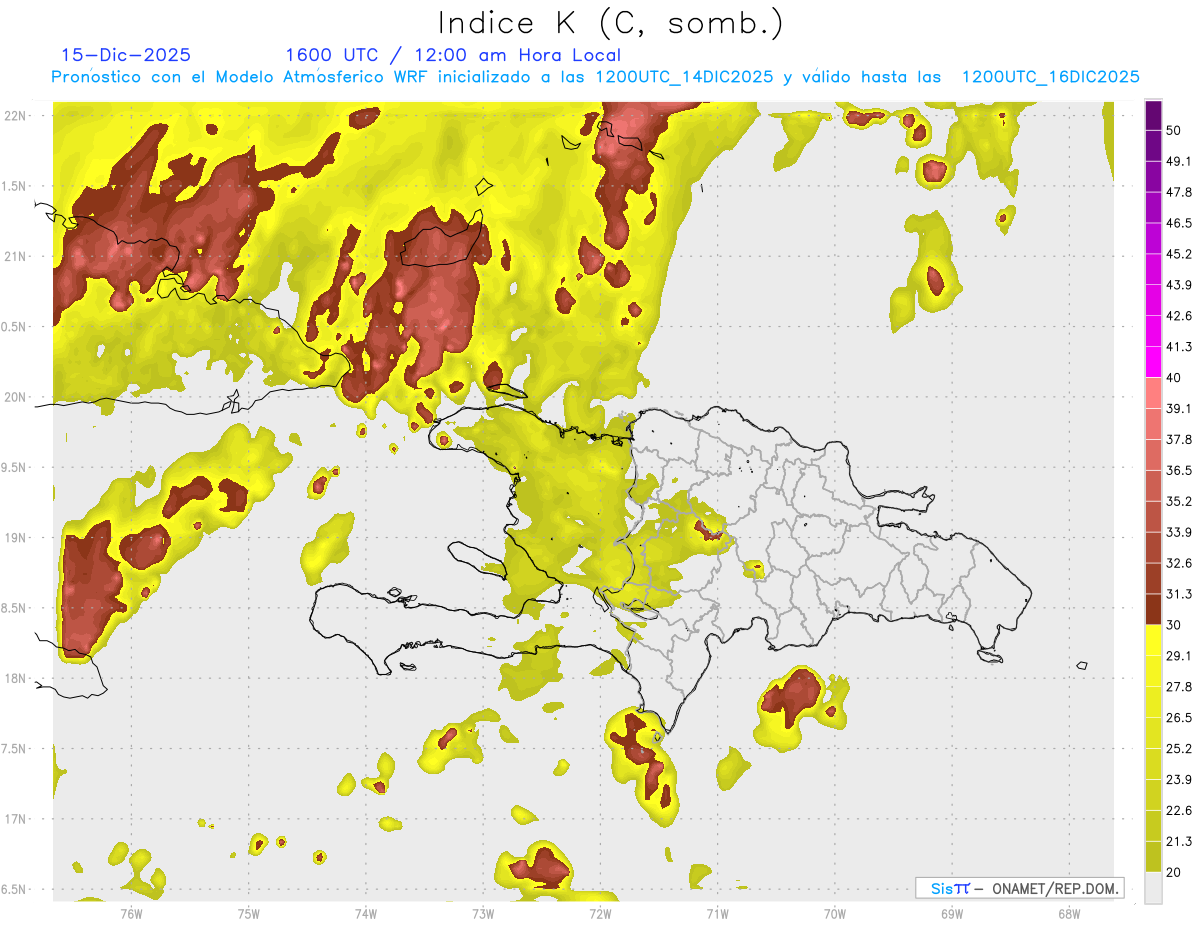Click the longitude label "74W"
1200x927 pixels.
click(366, 913)
